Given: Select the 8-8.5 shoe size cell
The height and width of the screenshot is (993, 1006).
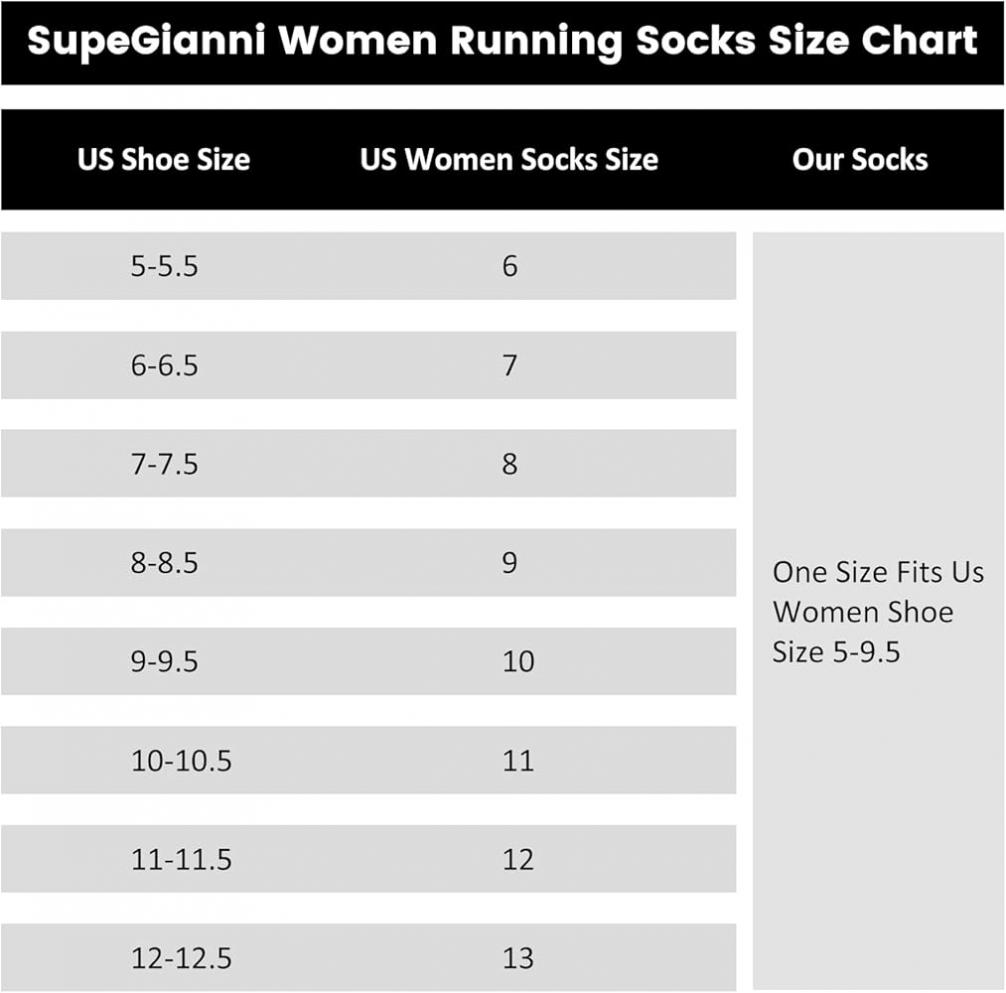Looking at the screenshot, I should coord(164,563).
